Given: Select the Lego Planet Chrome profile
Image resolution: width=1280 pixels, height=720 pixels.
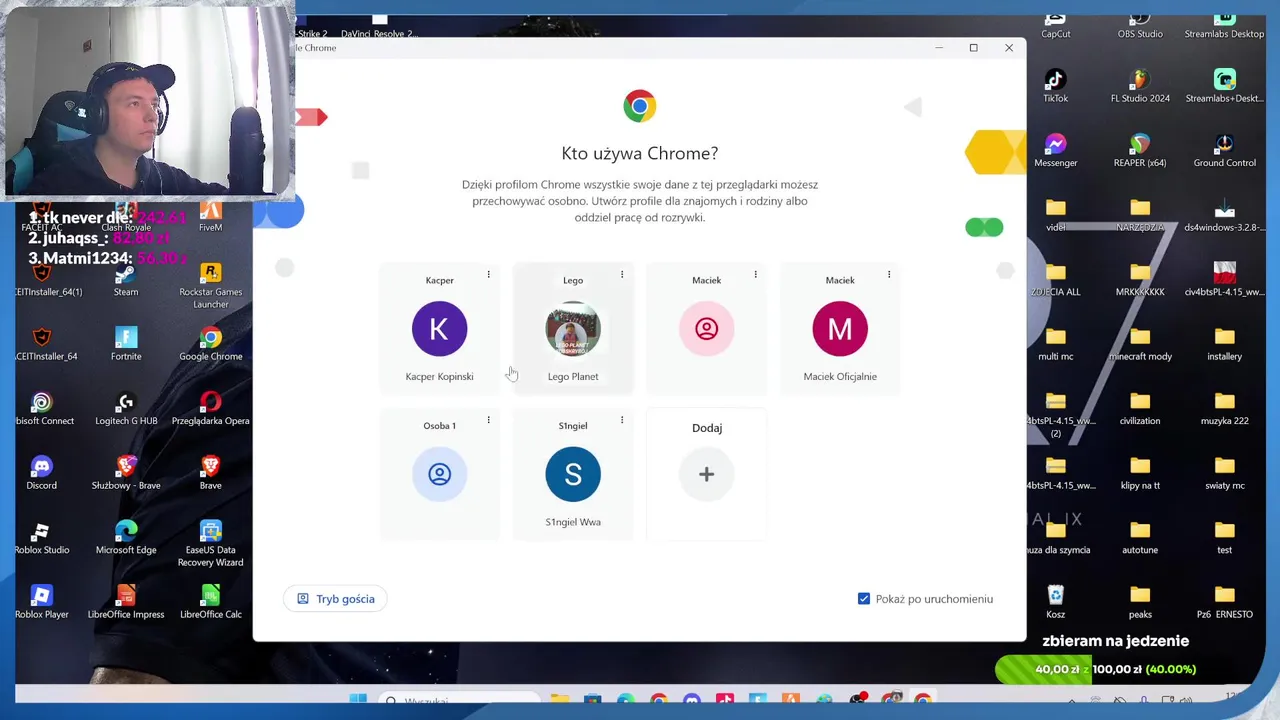Looking at the screenshot, I should 573,329.
